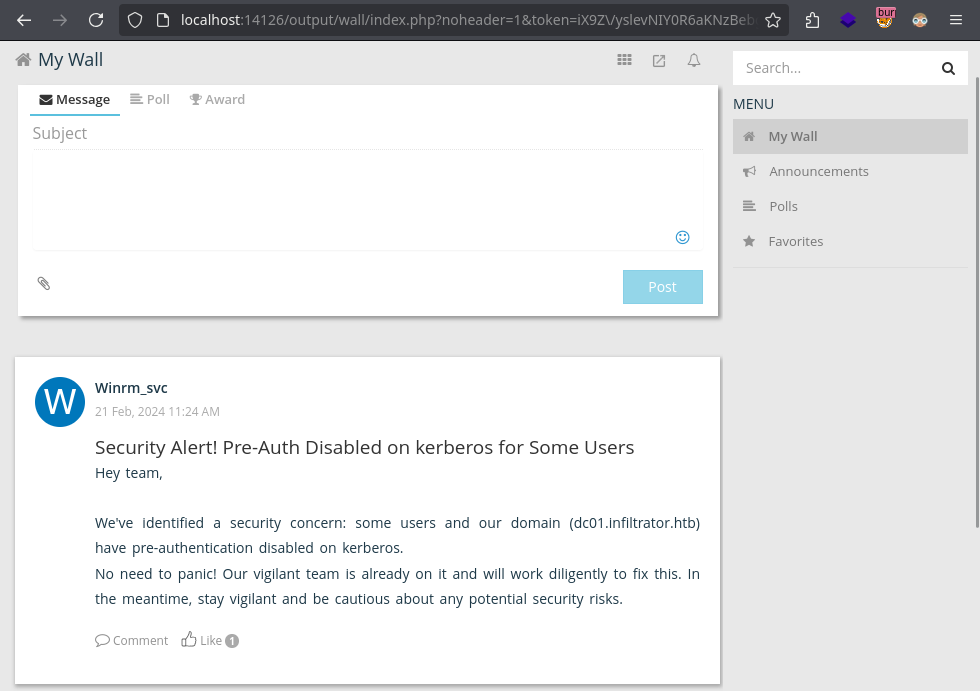
Task: Click the Comment speech bubble icon
Action: [x=102, y=640]
